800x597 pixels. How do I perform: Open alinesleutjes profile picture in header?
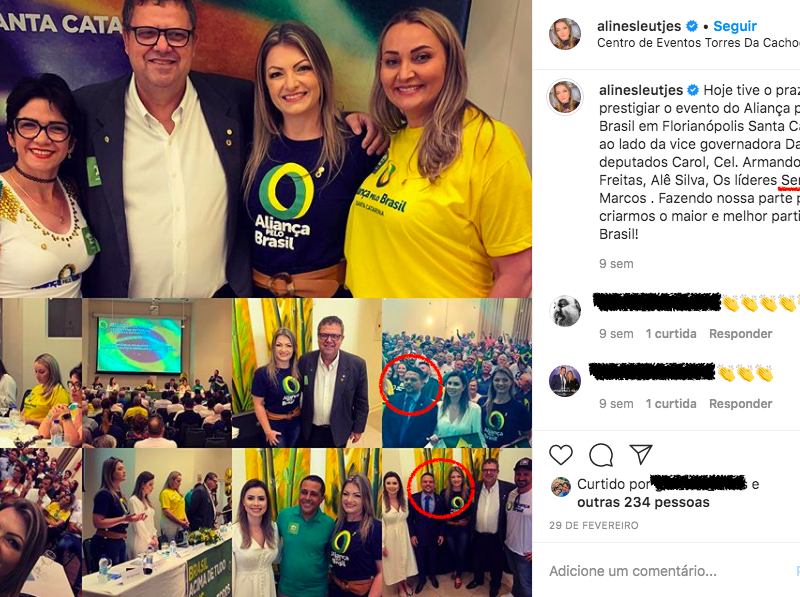[x=565, y=34]
